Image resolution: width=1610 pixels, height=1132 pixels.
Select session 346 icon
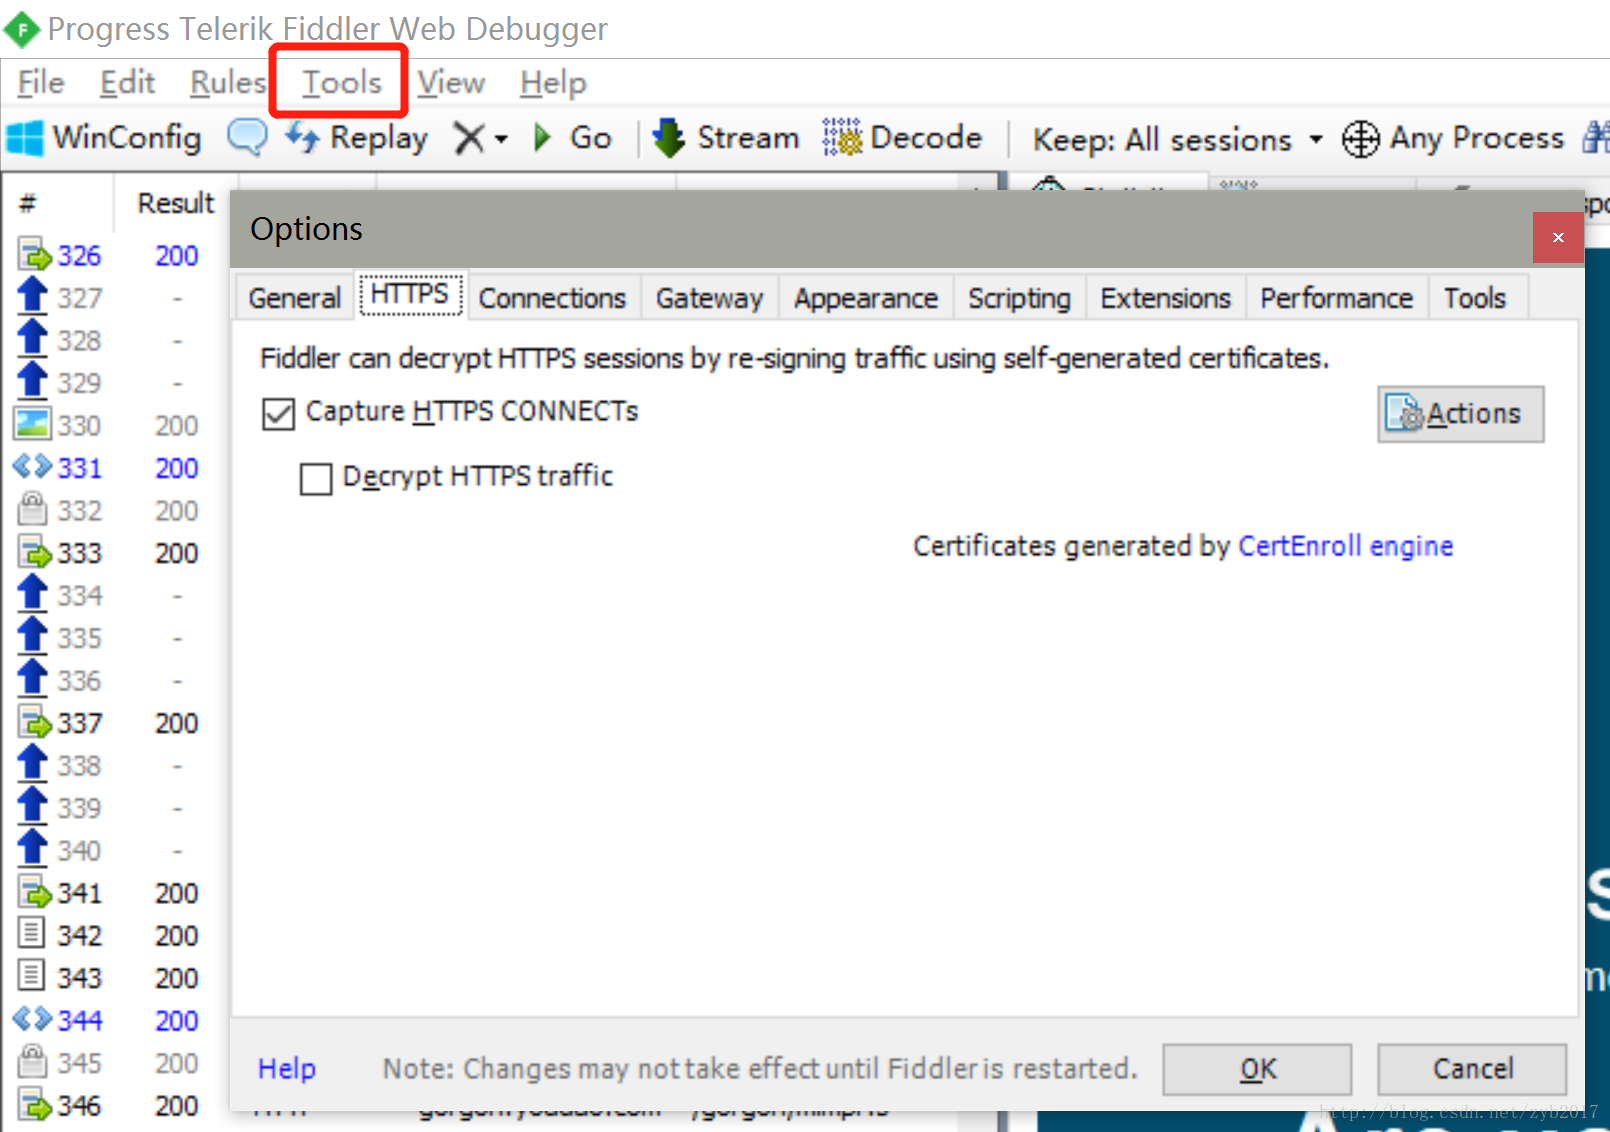coord(34,1105)
